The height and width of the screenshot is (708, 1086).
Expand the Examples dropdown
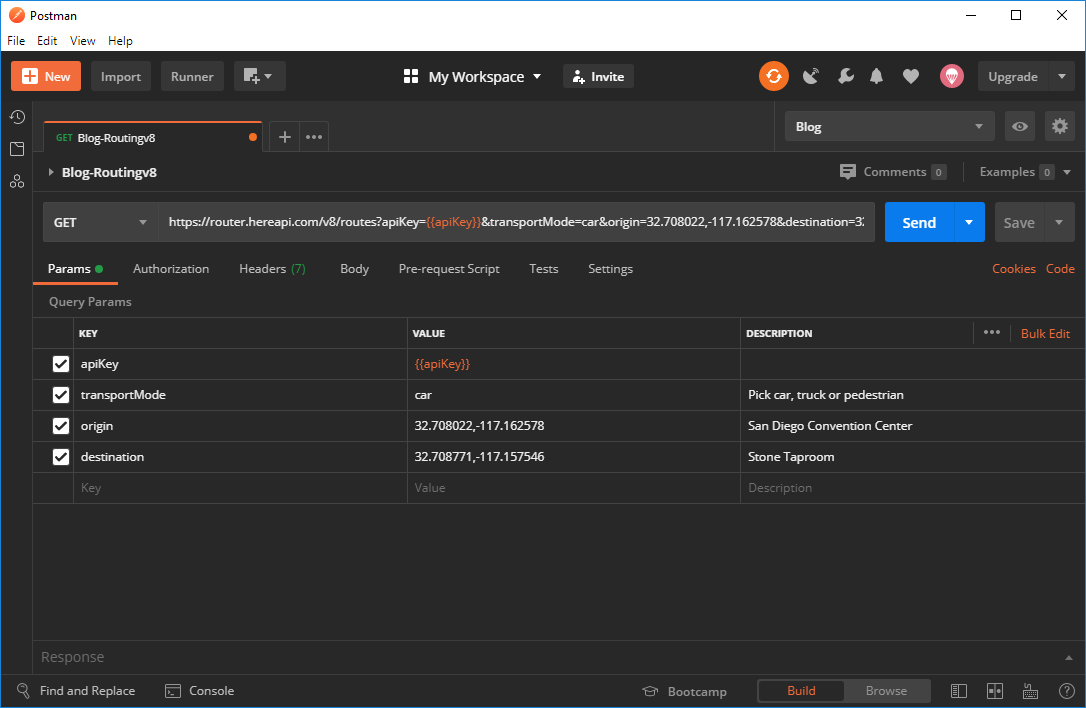click(x=1067, y=172)
